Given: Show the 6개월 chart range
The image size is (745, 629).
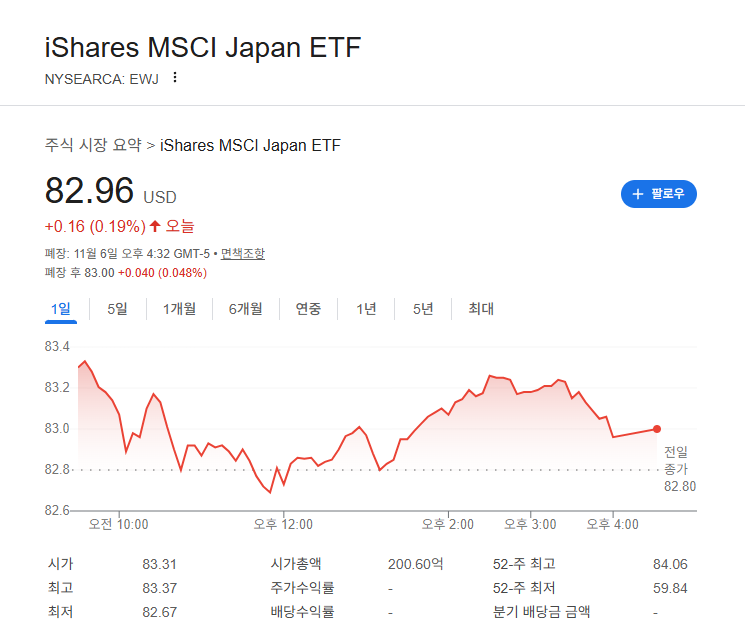Looking at the screenshot, I should [246, 309].
